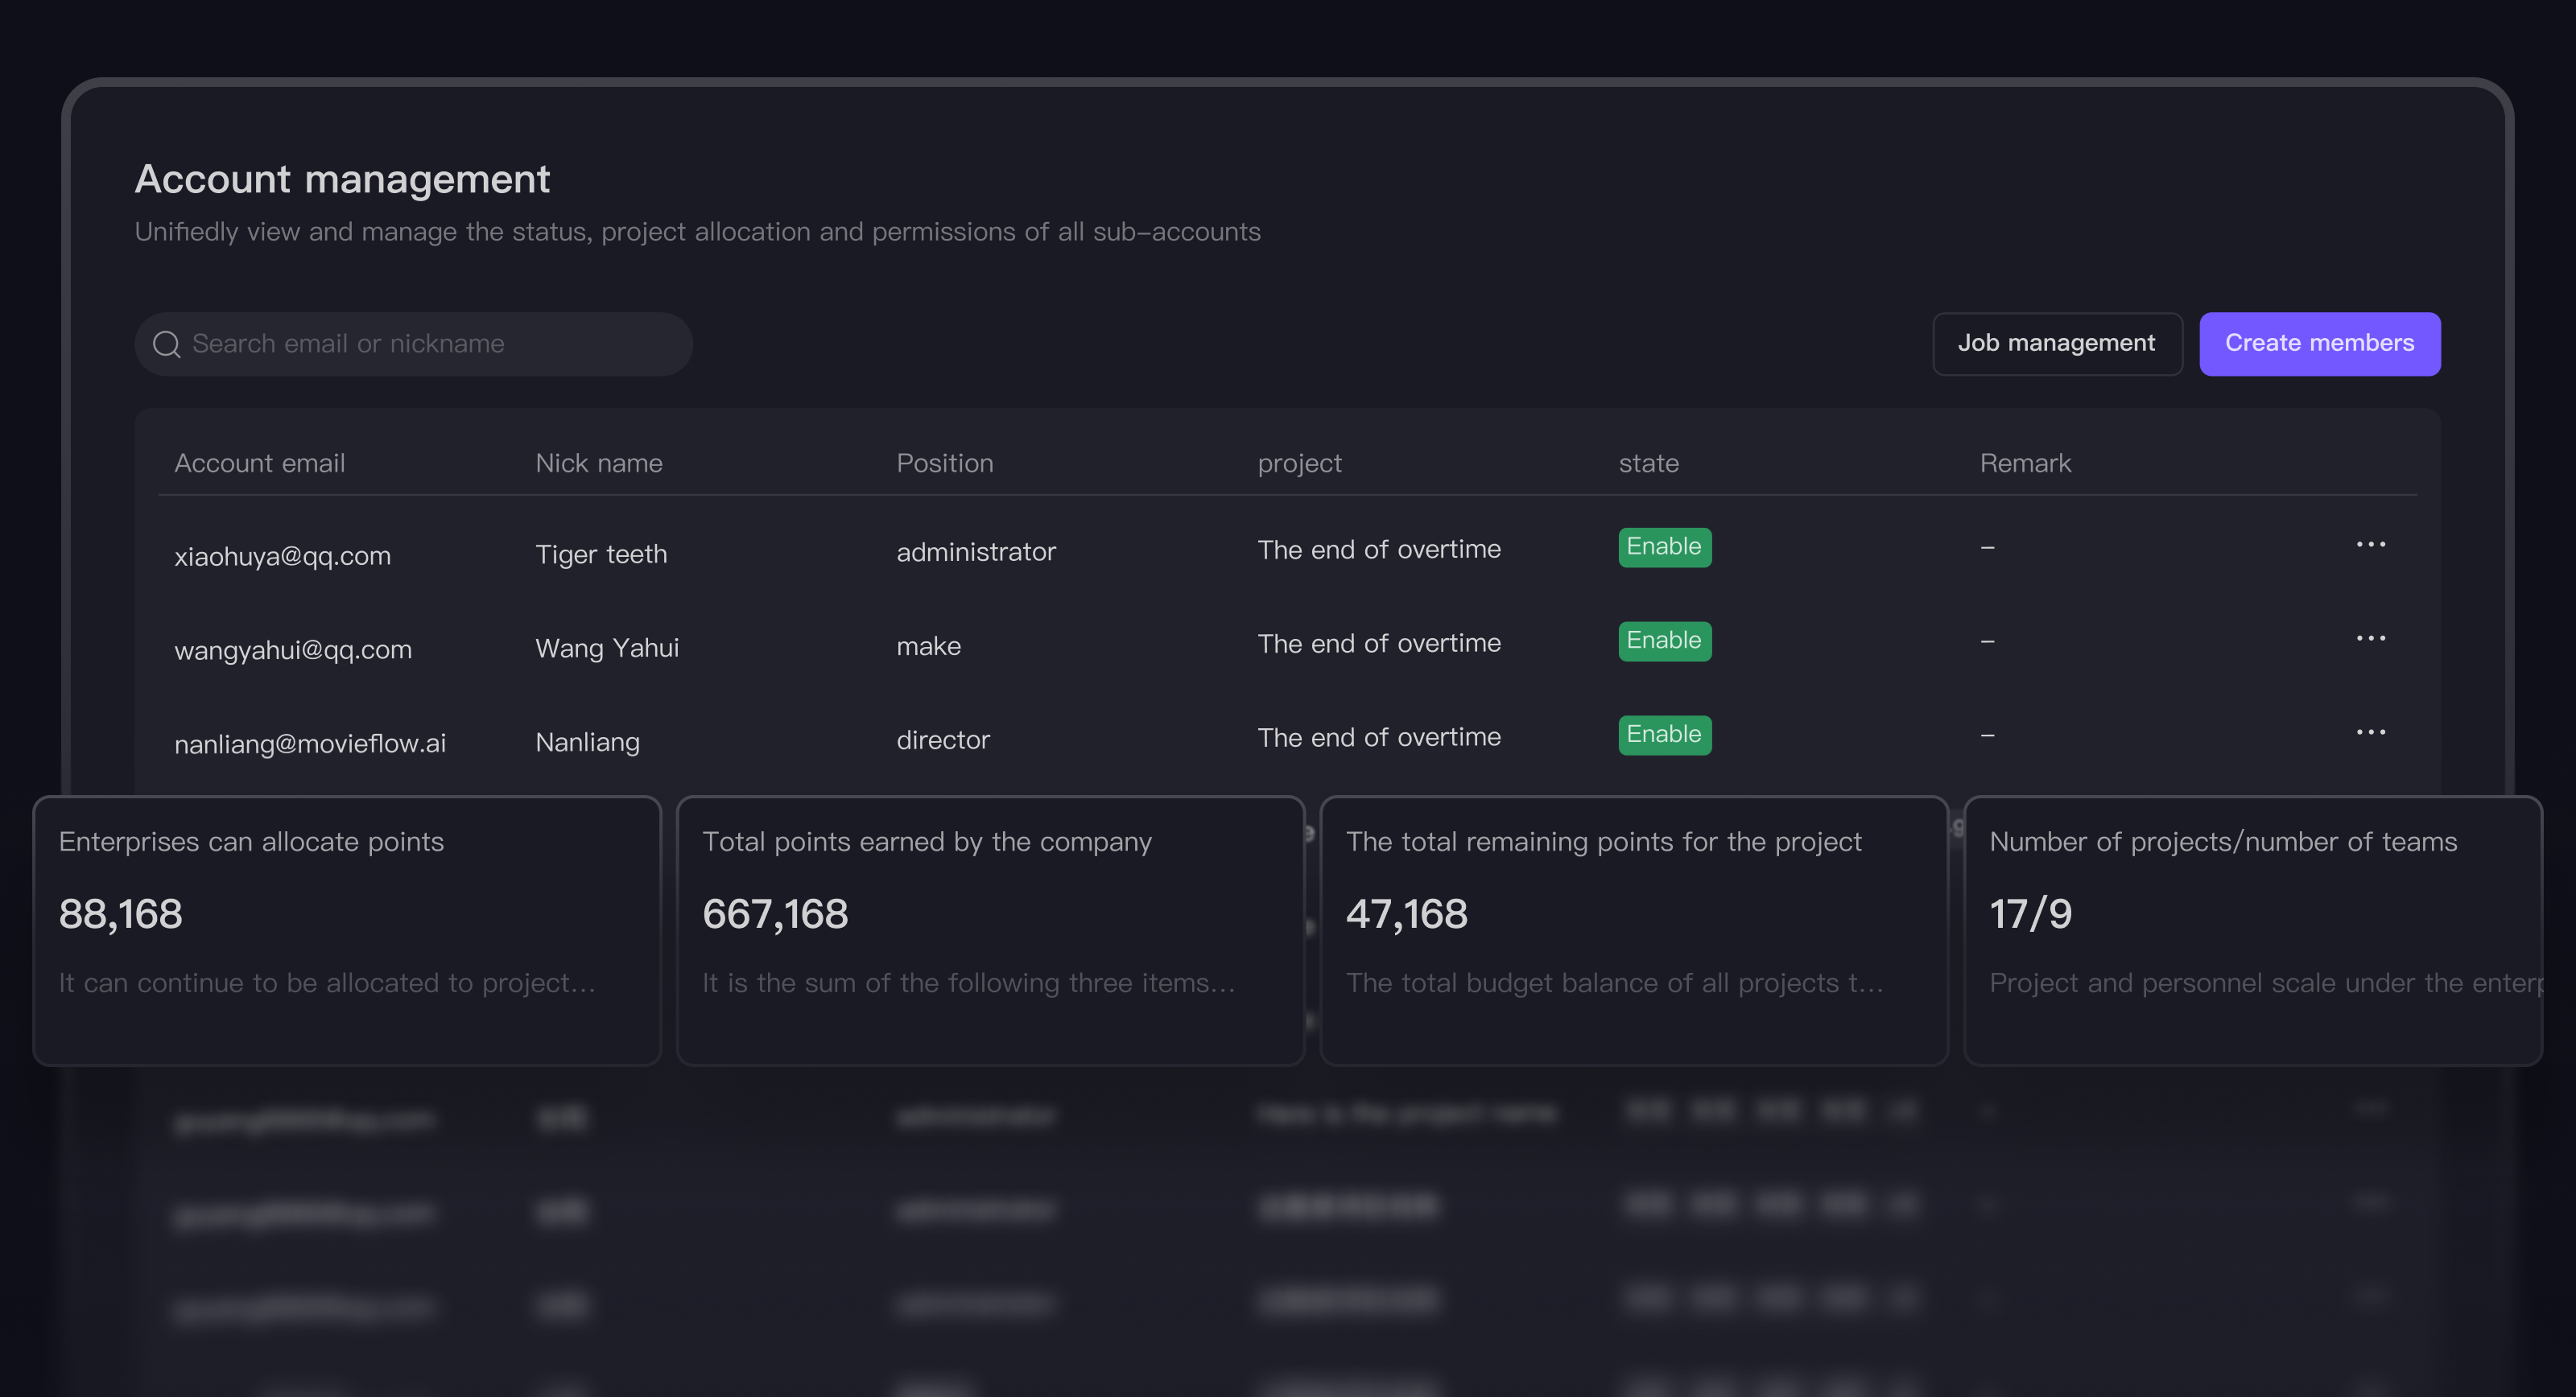Image resolution: width=2576 pixels, height=1397 pixels.
Task: Focus the Search email or nickname field
Action: click(413, 344)
